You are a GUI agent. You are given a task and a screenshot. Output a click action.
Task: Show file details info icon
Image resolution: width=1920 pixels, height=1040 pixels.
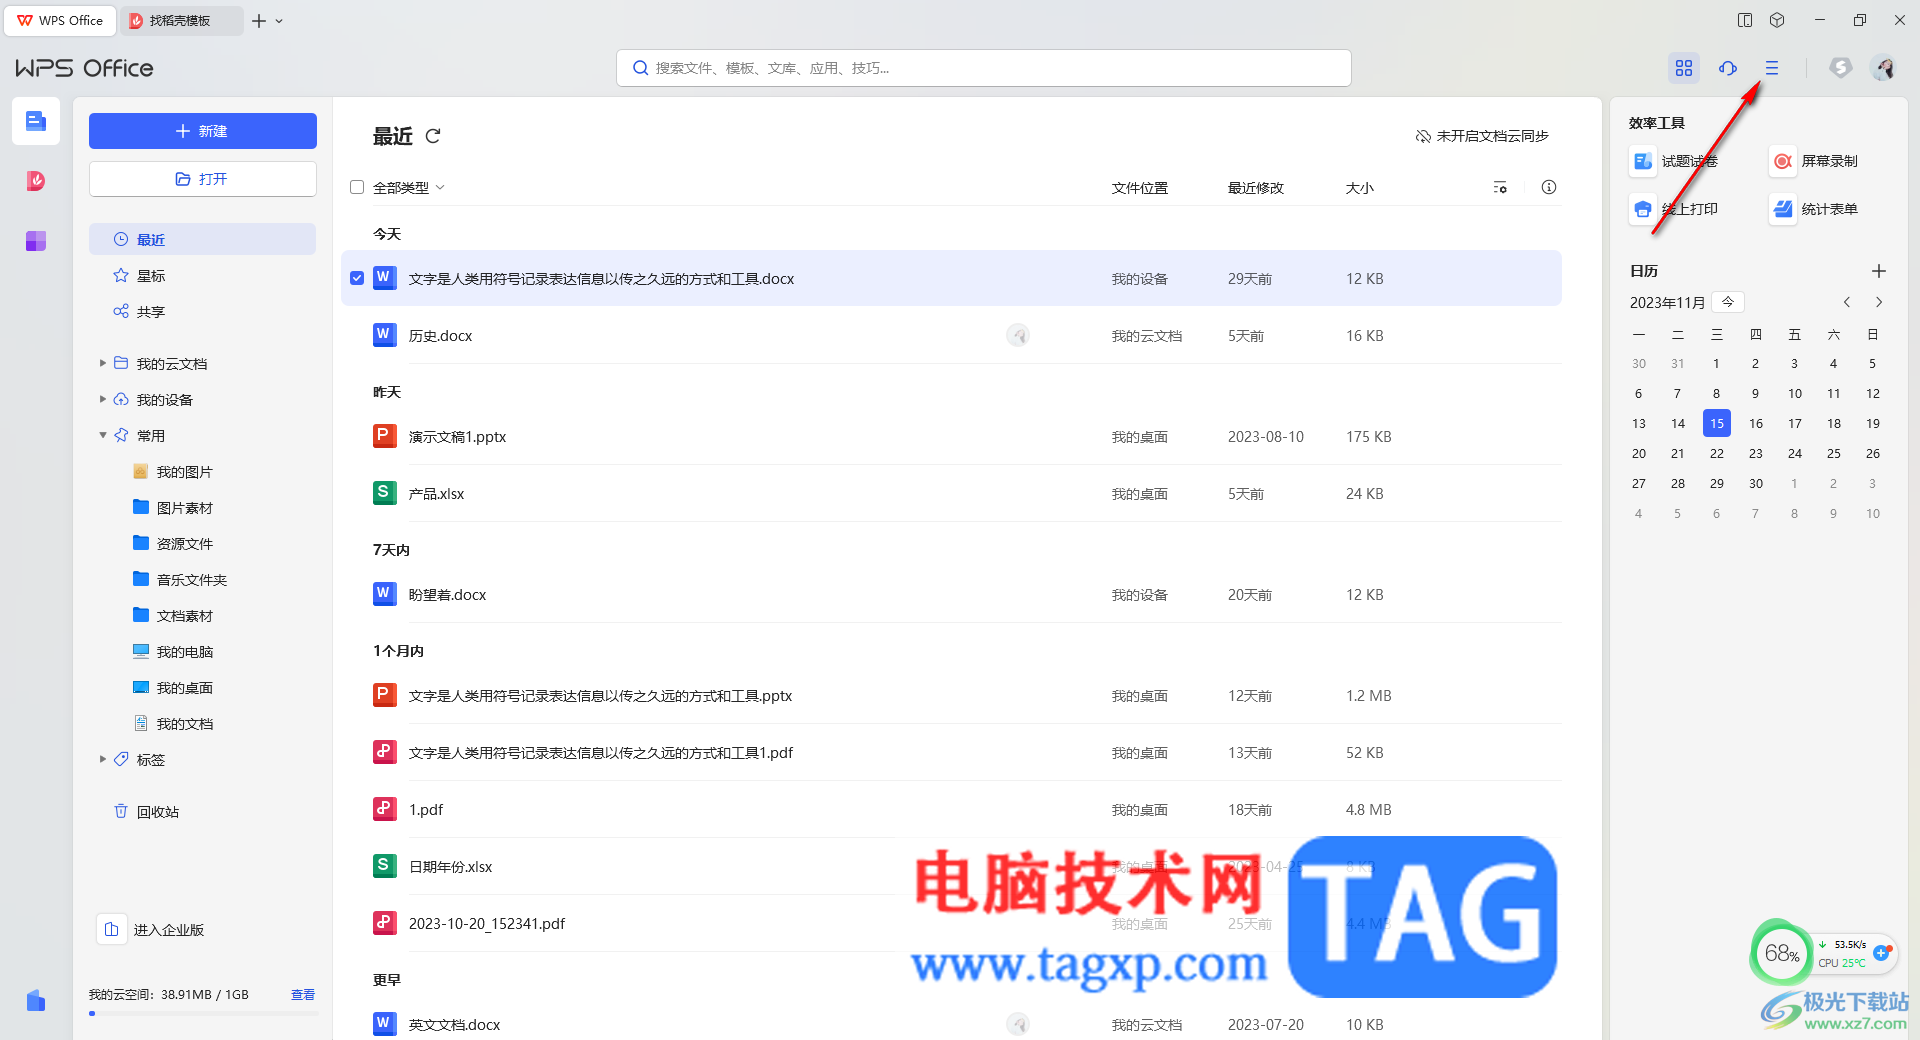[x=1549, y=187]
